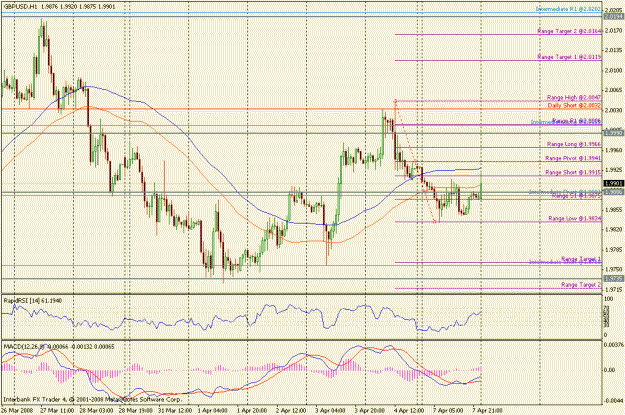The width and height of the screenshot is (625, 415).
Task: Click the 3 Apr 20:00 time label
Action: pyautogui.click(x=369, y=410)
